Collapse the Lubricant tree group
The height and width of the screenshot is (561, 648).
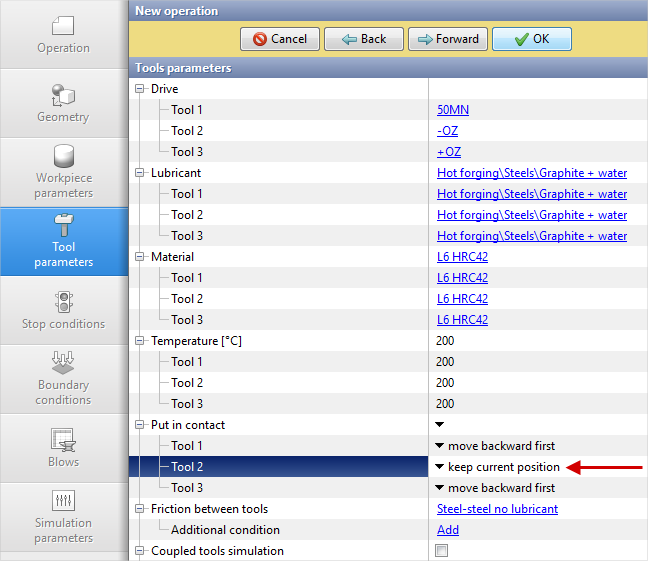click(140, 173)
